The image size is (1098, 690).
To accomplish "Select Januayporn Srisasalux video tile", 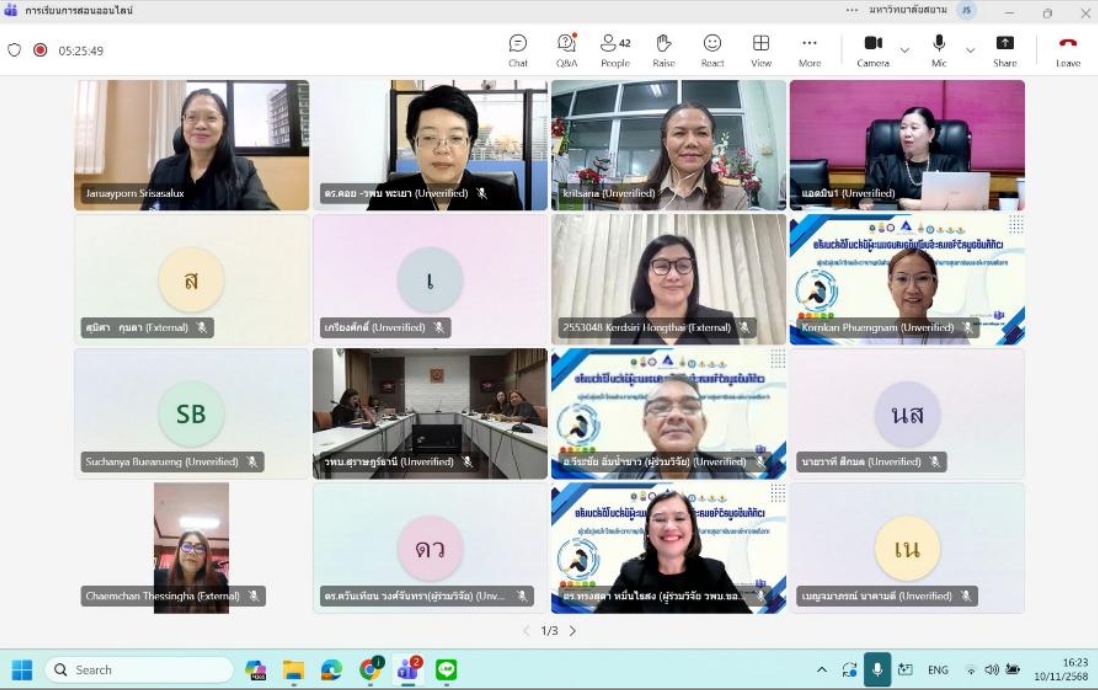I will click(x=191, y=145).
